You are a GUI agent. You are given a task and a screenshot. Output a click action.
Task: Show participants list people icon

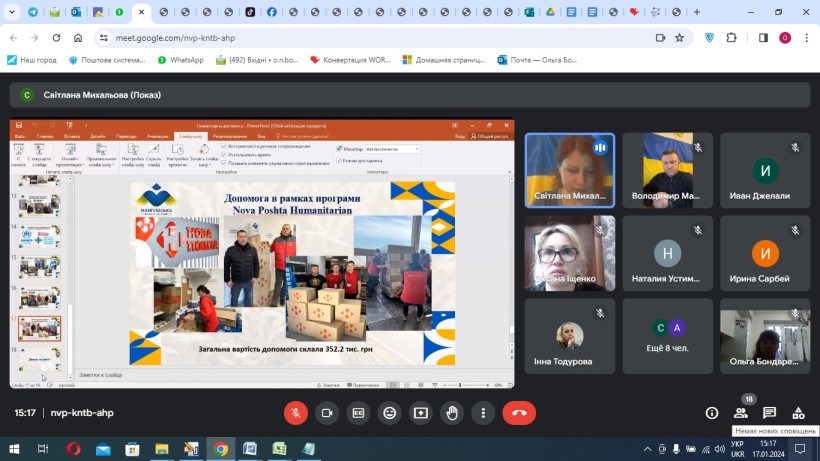pyautogui.click(x=741, y=413)
